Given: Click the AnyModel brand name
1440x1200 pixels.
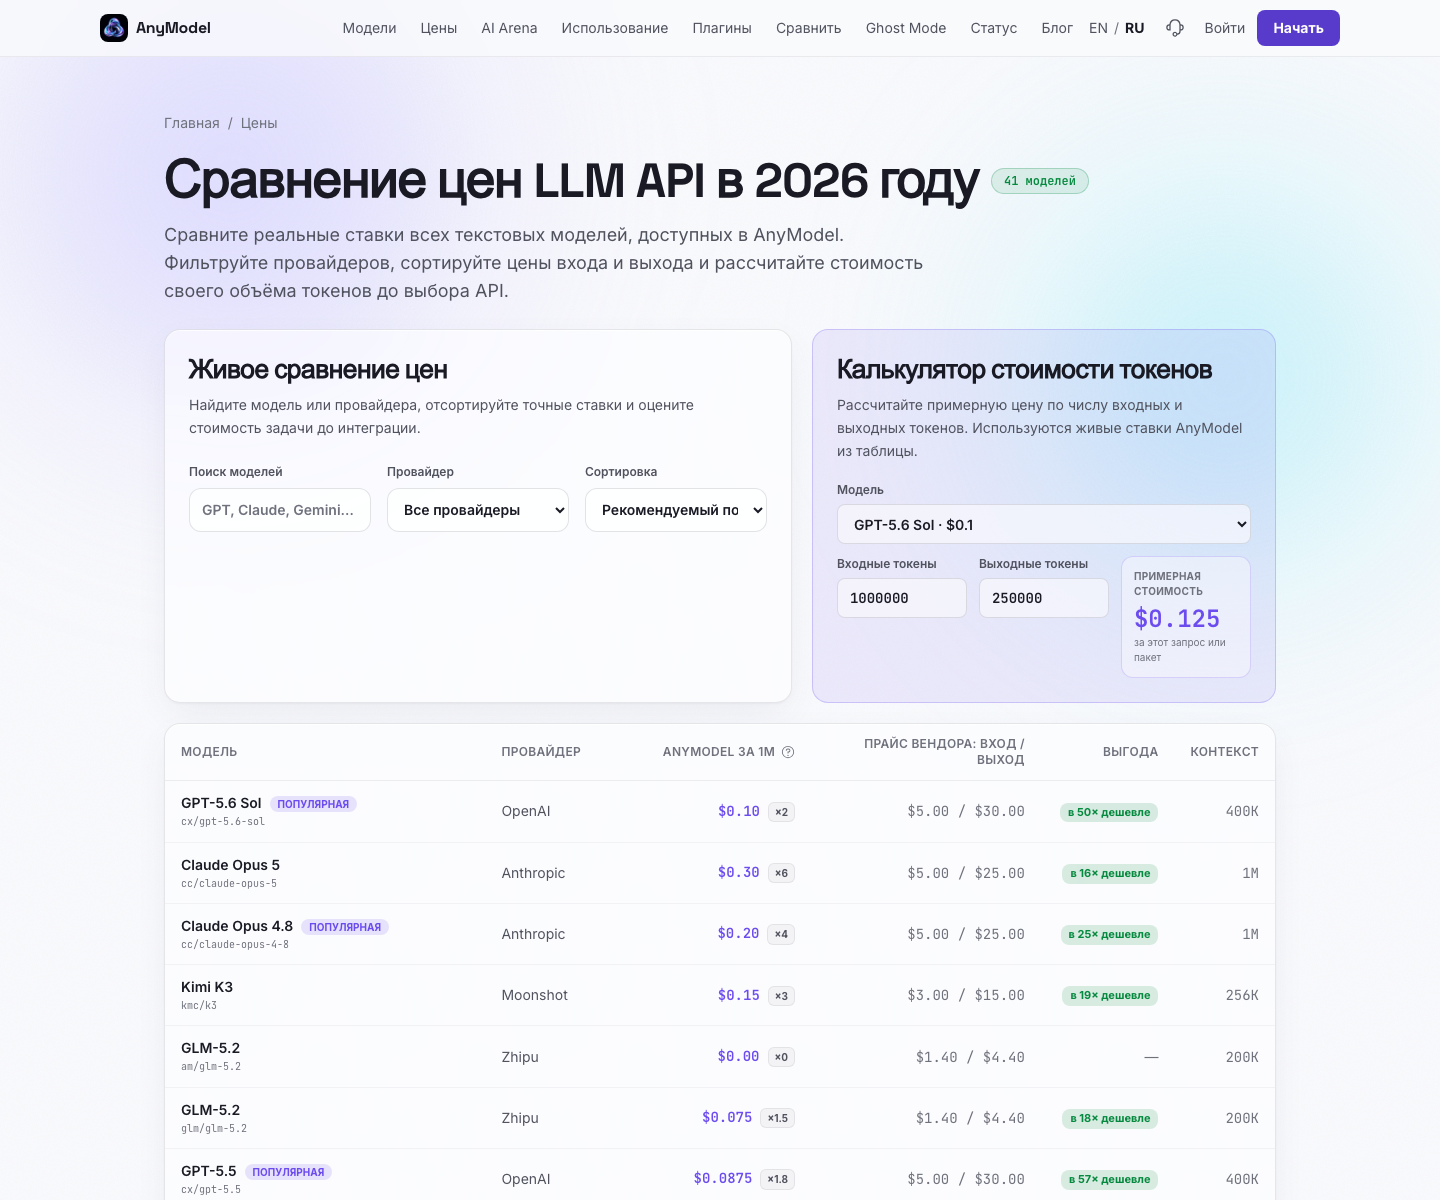Looking at the screenshot, I should pos(173,28).
